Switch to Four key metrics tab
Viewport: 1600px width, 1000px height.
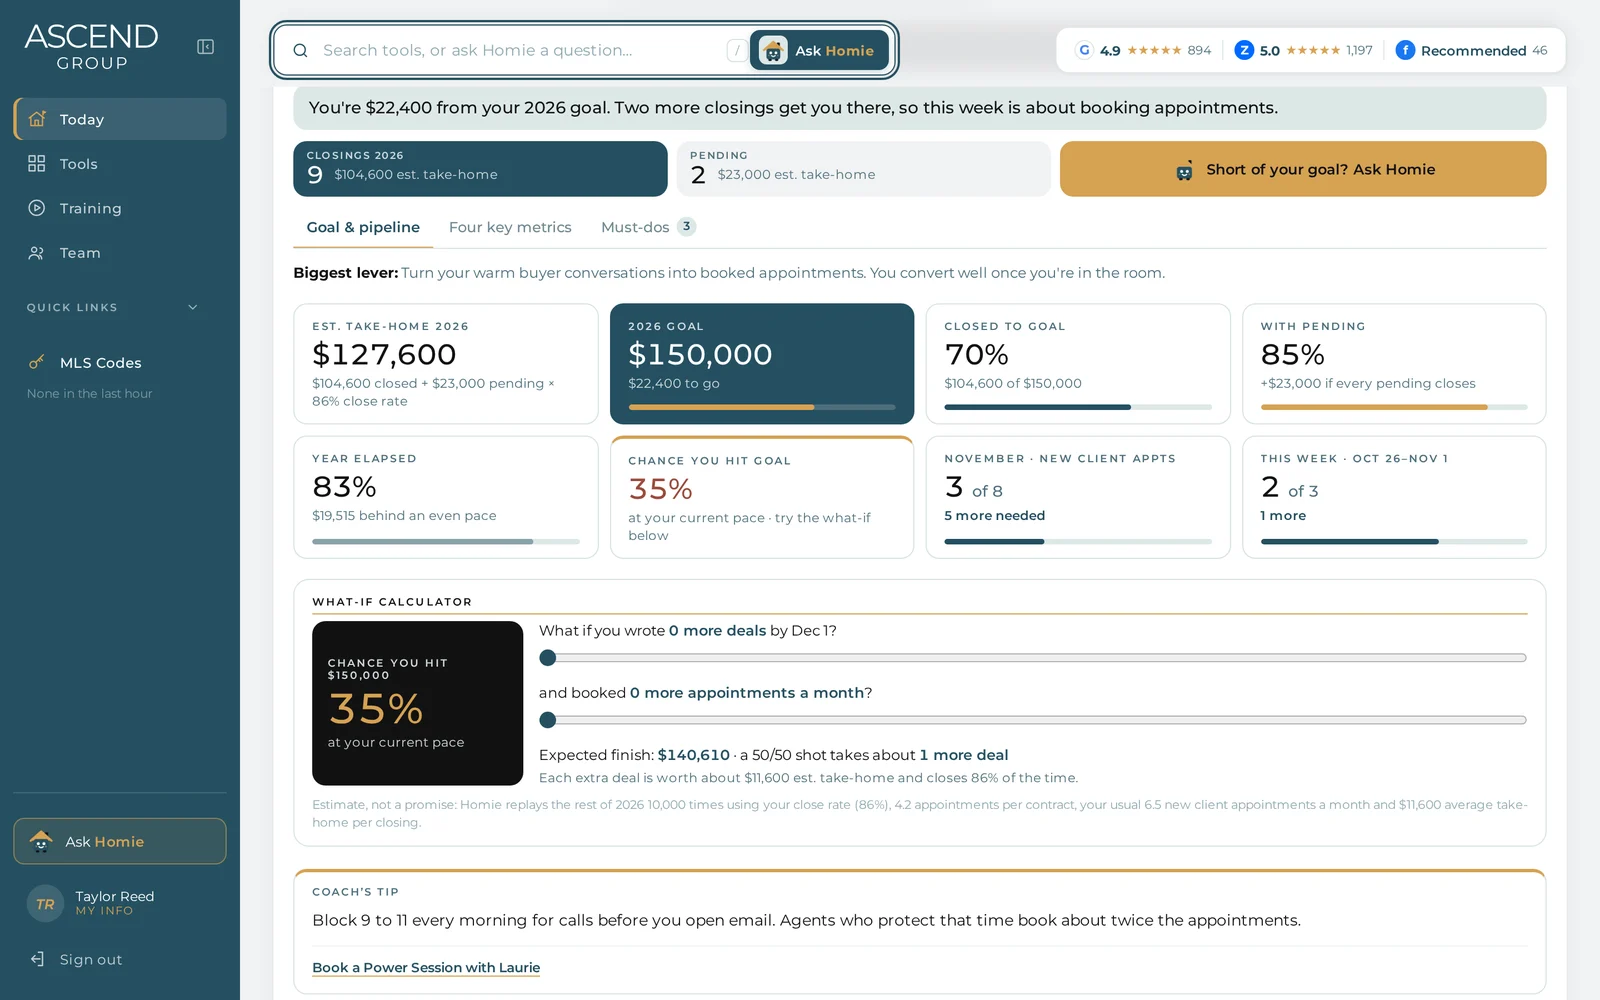pos(510,227)
